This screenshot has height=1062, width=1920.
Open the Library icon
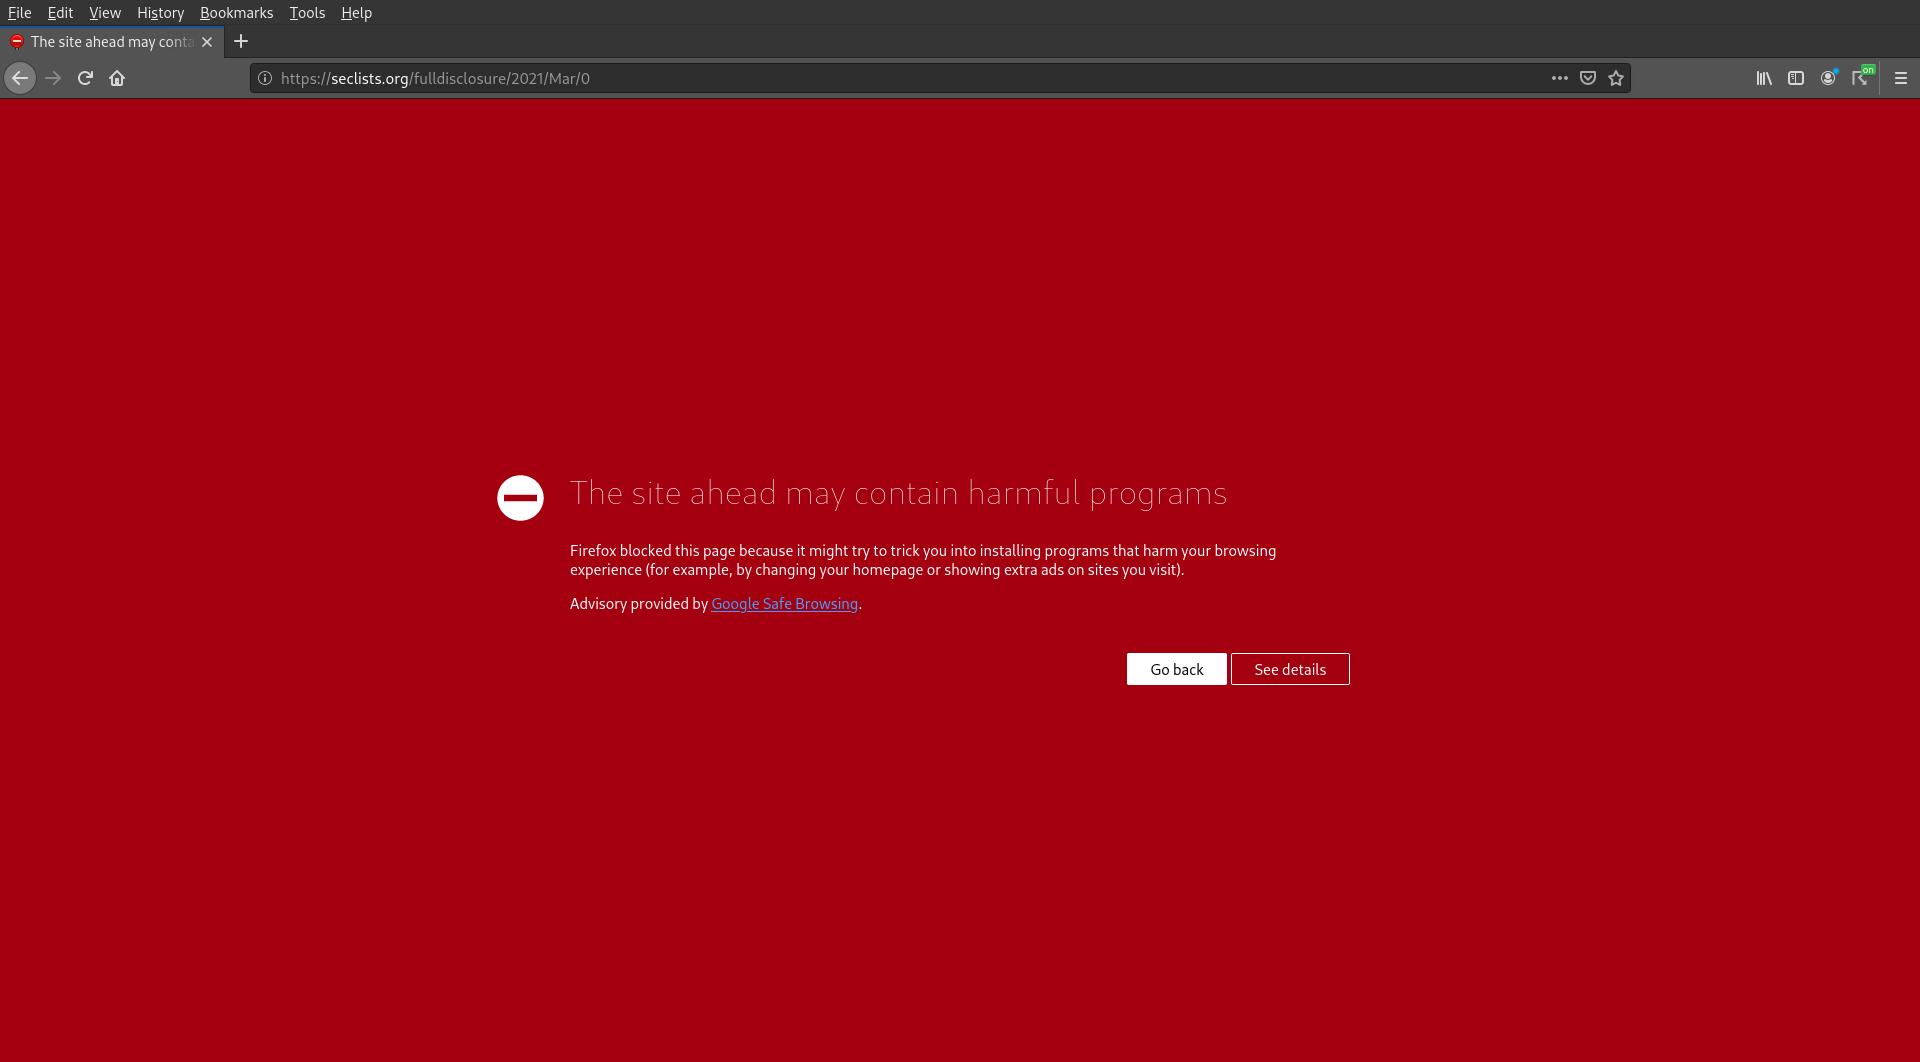(x=1764, y=78)
